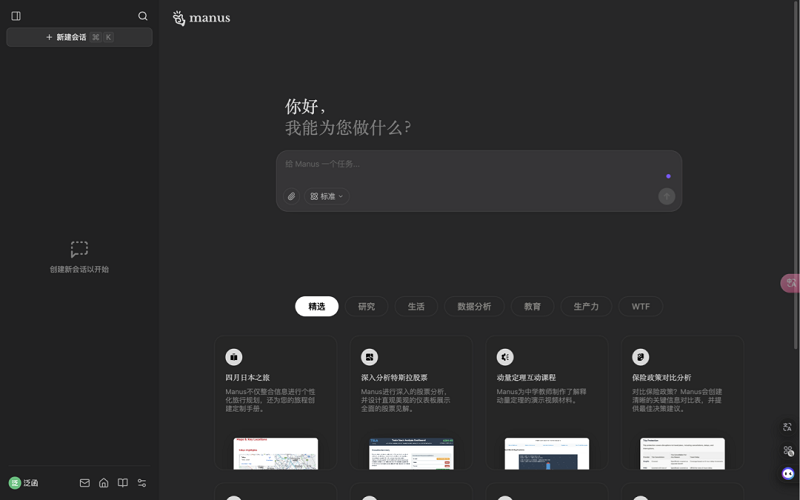800x500 pixels.
Task: Switch to the 数据分析 tab
Action: tap(474, 307)
